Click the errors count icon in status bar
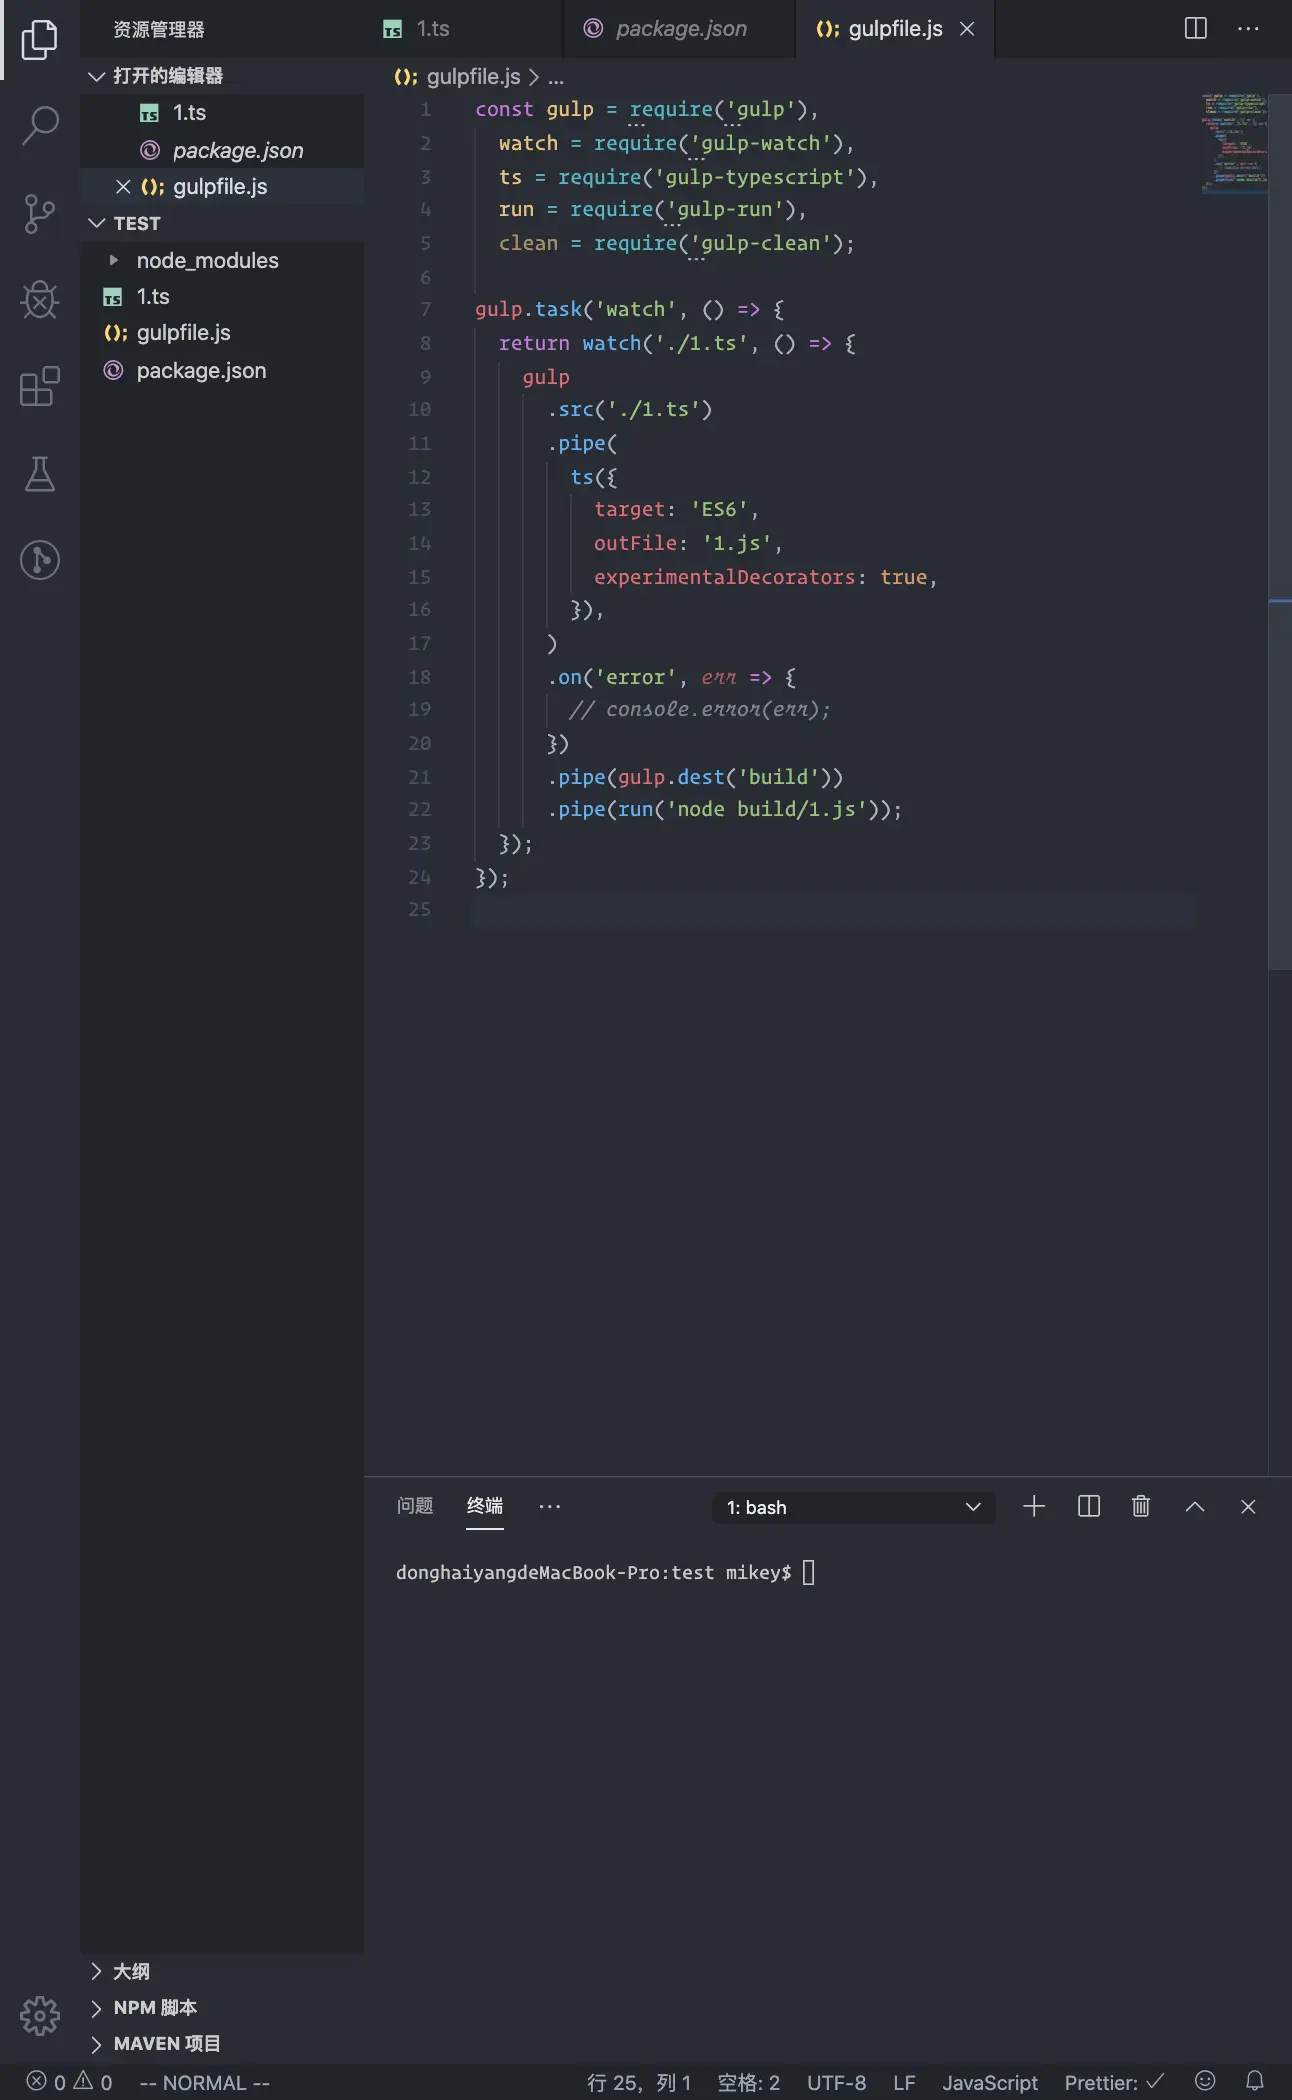1292x2100 pixels. 46,2082
